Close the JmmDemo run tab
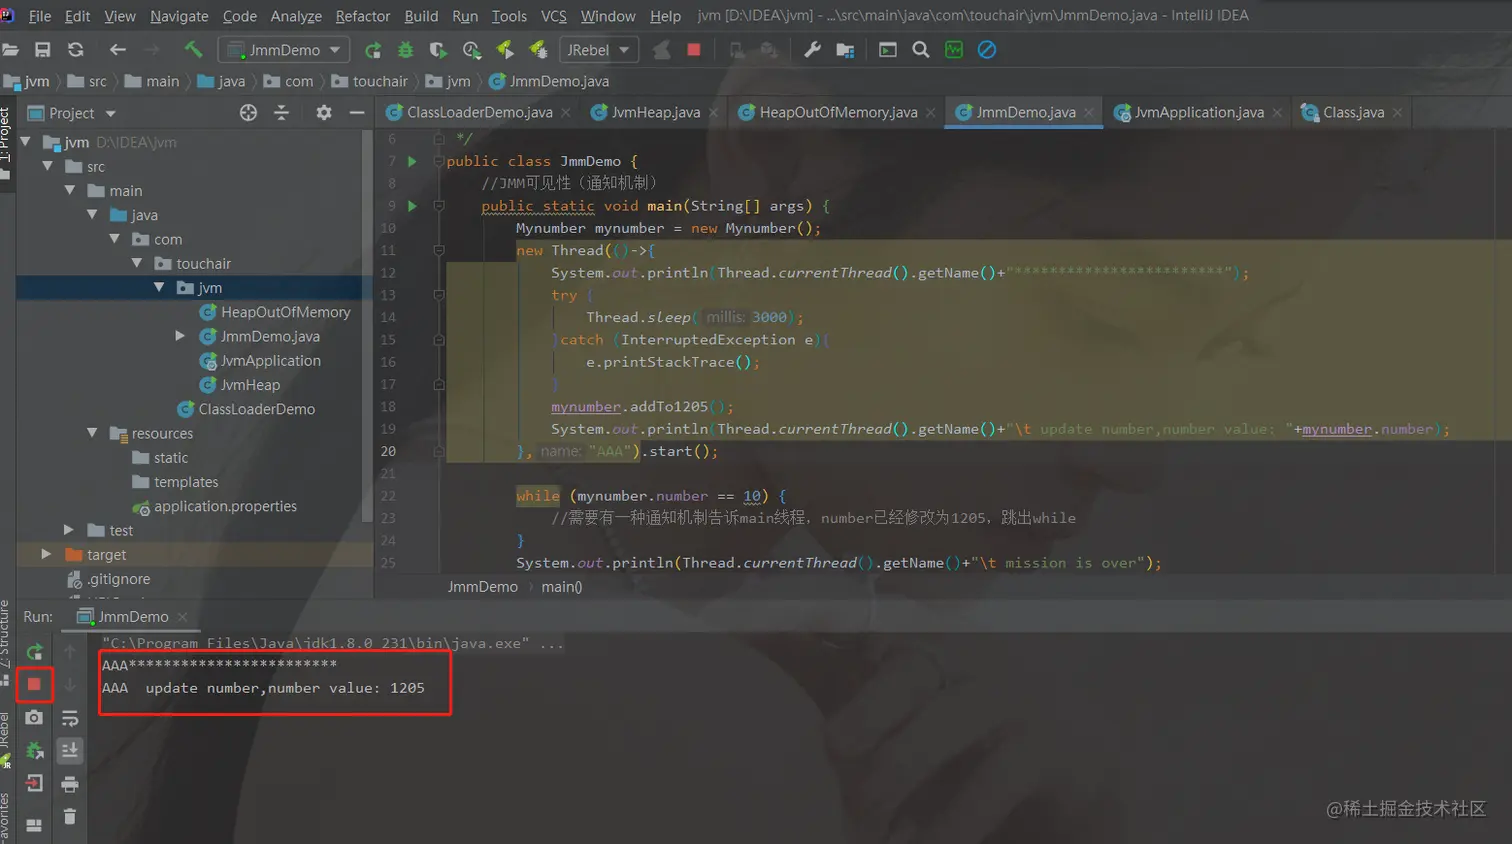Screen dimensions: 1512x844 (182, 617)
